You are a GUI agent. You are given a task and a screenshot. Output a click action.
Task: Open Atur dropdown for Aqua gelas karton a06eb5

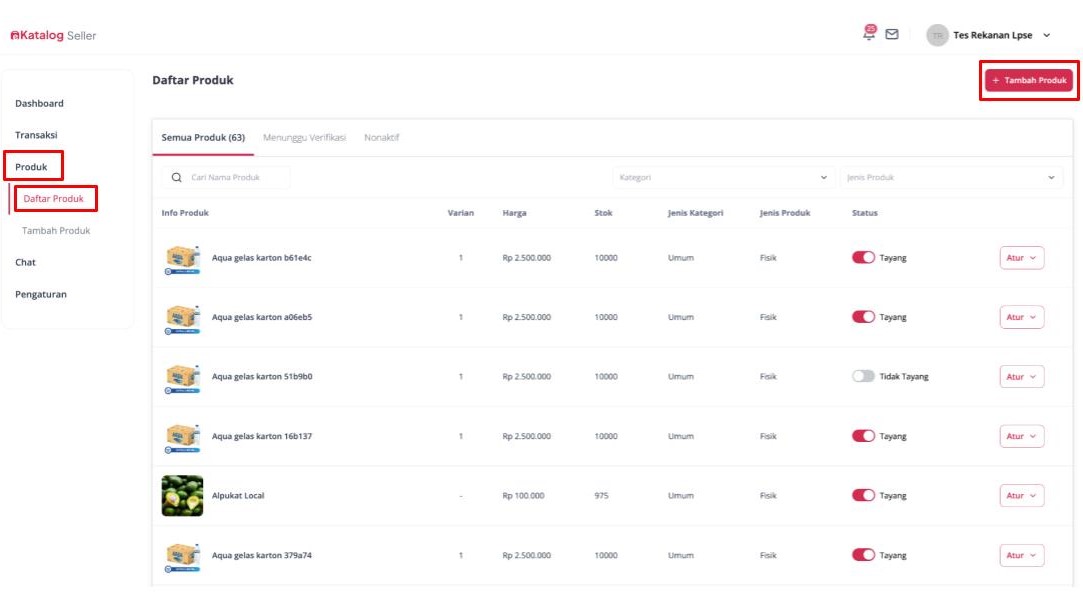click(x=1021, y=317)
